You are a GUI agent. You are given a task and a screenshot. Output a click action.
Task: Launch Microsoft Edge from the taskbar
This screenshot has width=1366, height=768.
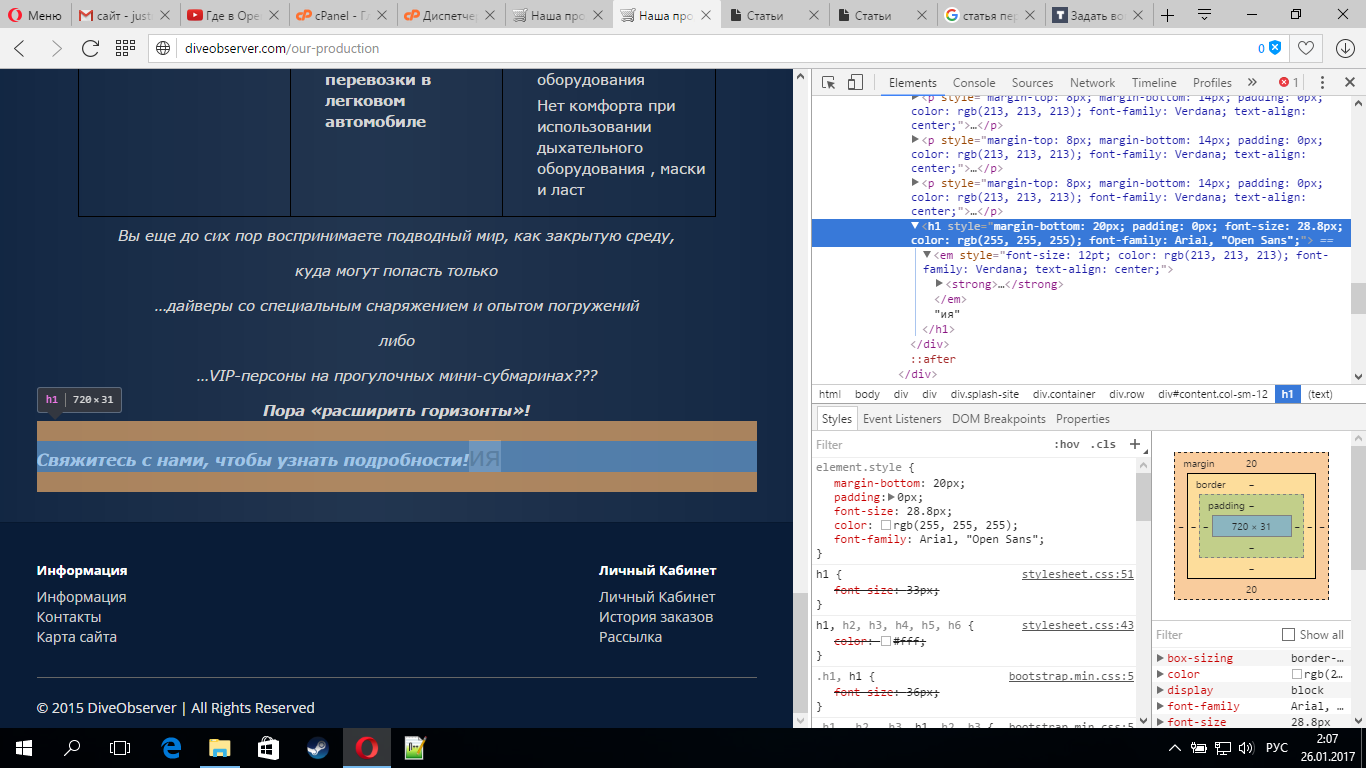click(x=171, y=747)
